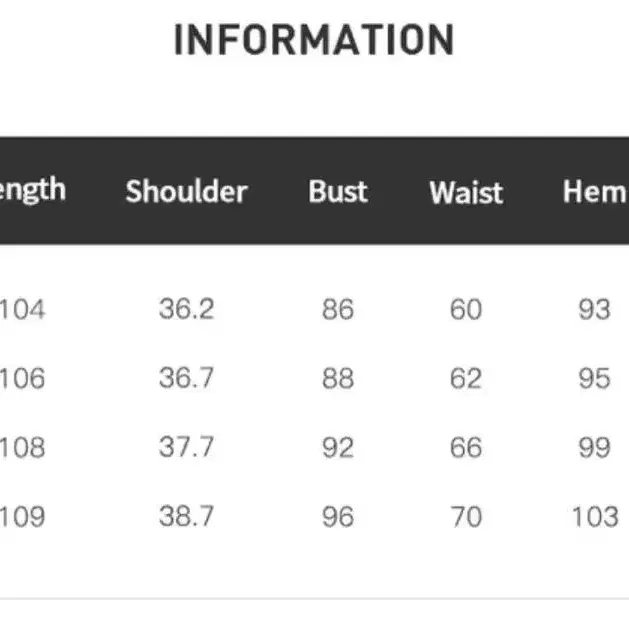The width and height of the screenshot is (629, 629).
Task: Click waist measurement 62
Action: (466, 378)
